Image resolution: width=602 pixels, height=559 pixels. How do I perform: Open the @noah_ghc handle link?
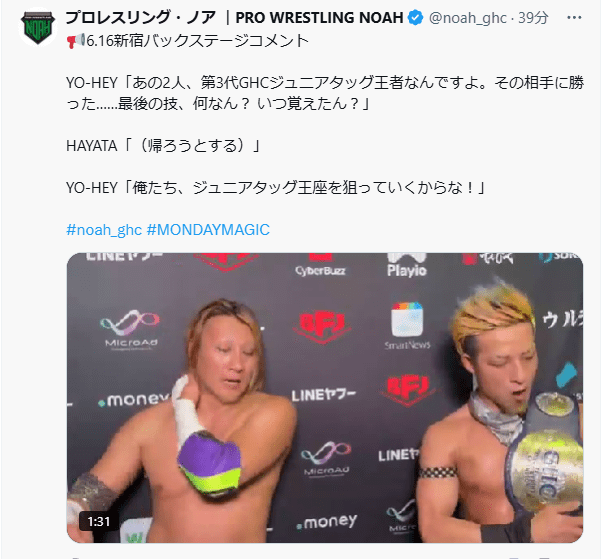pyautogui.click(x=467, y=18)
